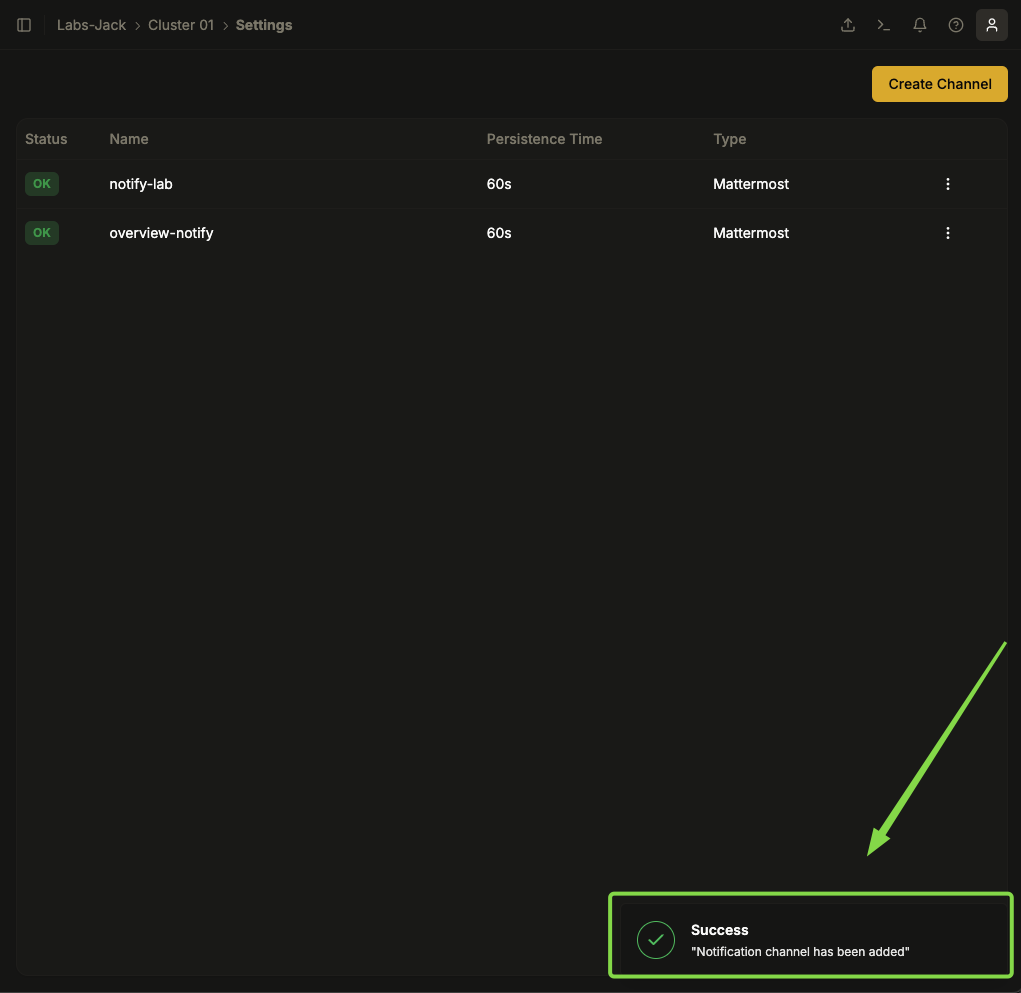Click the OK badge for overview-notify

tap(42, 232)
